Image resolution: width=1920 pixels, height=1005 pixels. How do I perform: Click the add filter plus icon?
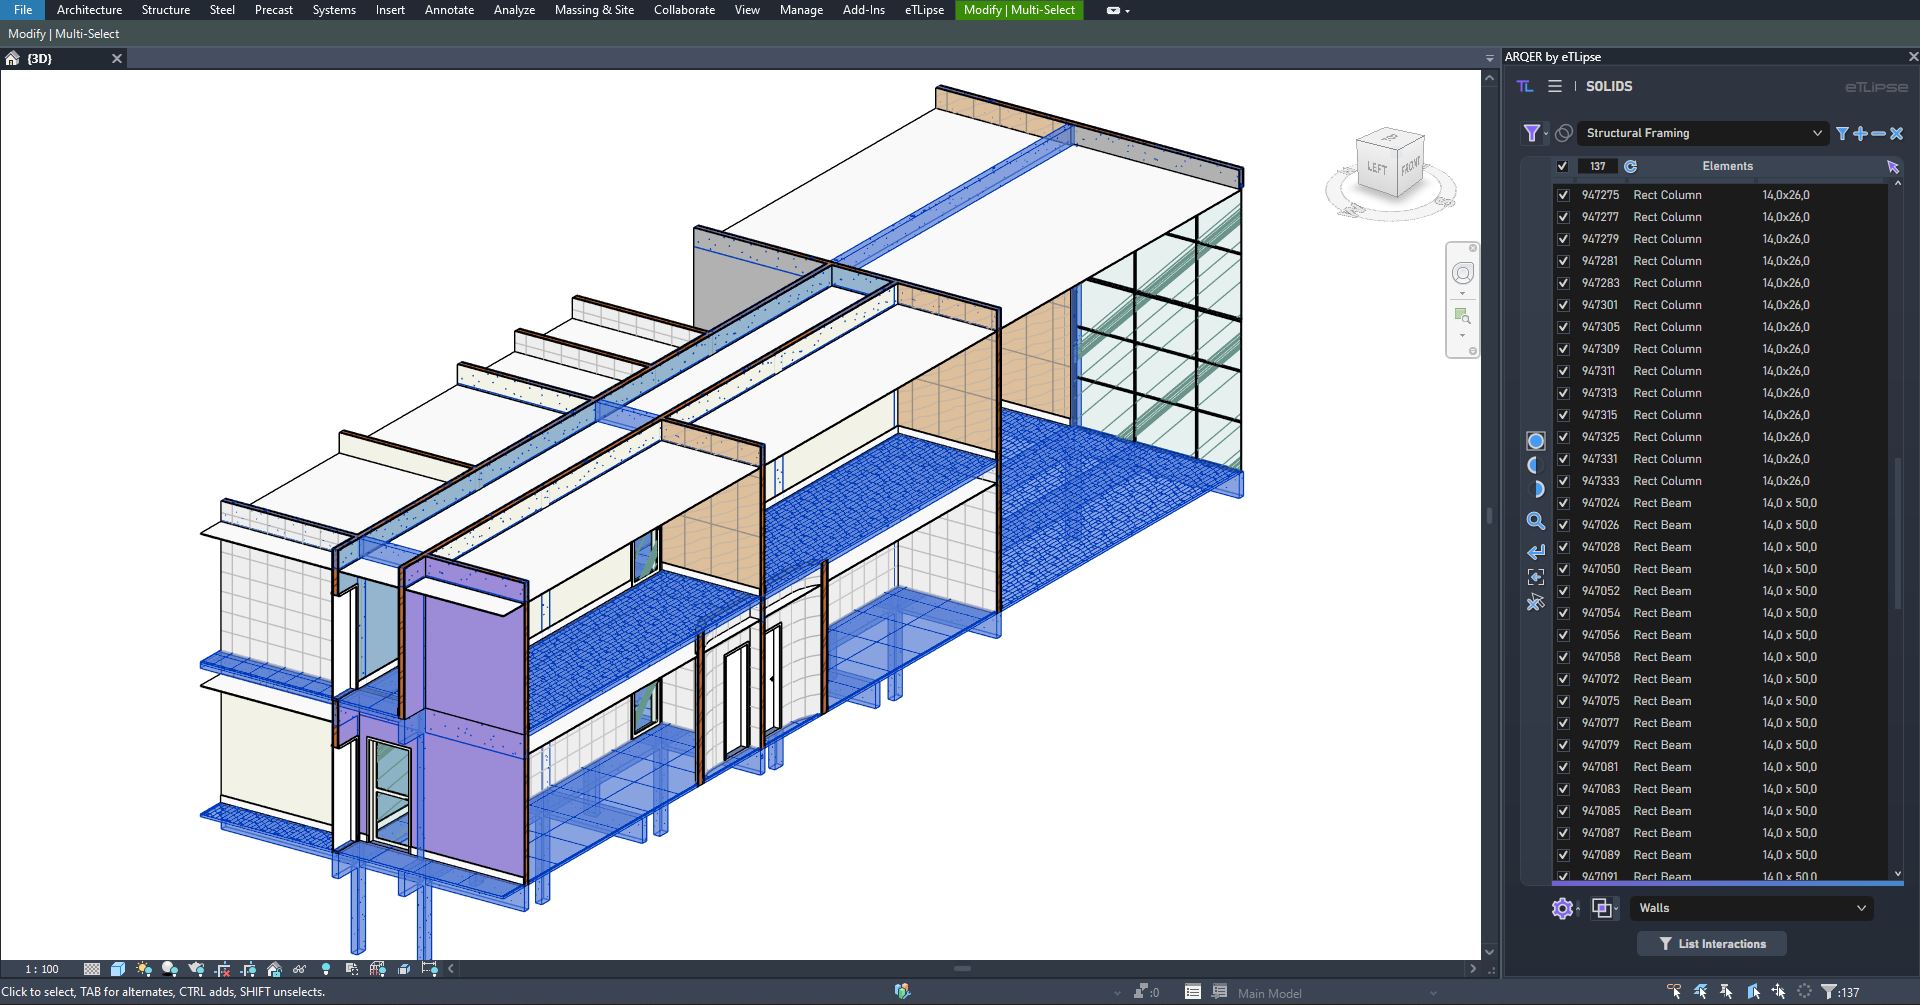[x=1860, y=133]
